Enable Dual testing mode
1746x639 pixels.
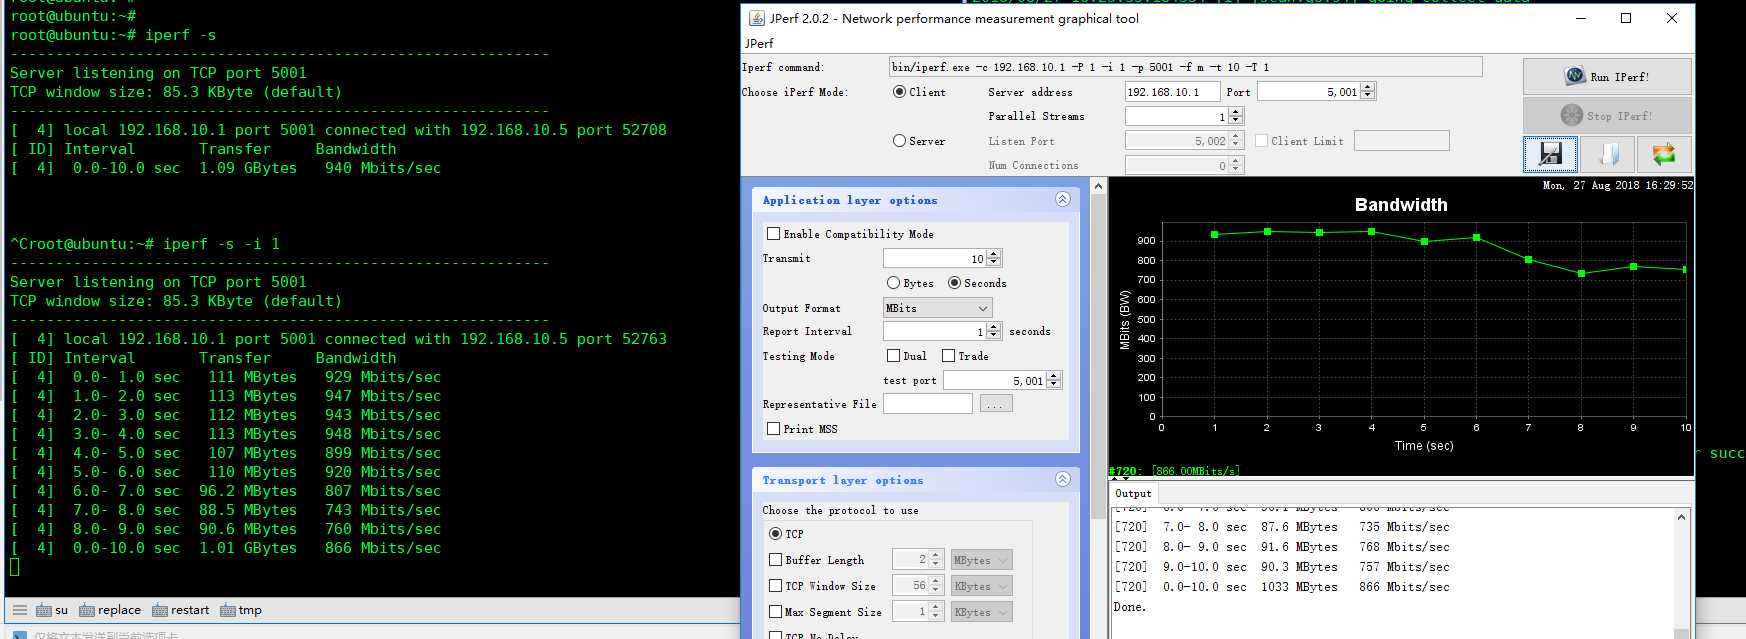pyautogui.click(x=893, y=356)
